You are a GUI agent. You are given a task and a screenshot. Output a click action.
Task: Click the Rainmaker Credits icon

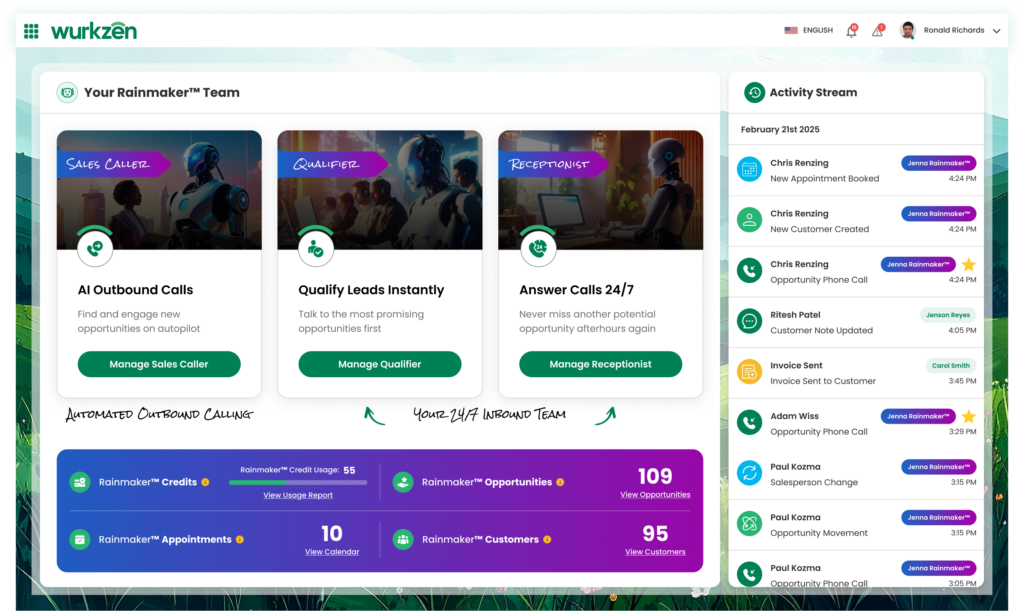click(x=80, y=482)
